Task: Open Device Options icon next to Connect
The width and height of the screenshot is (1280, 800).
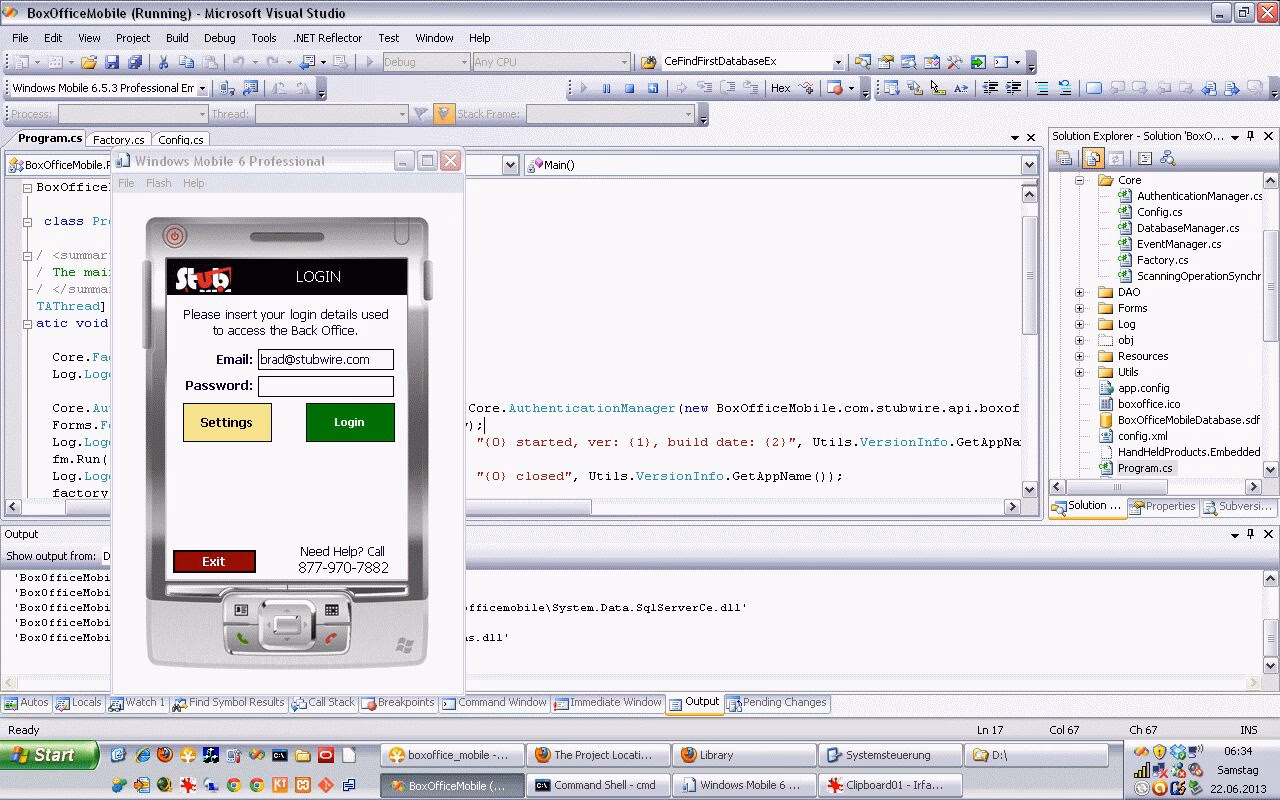Action: 249,88
